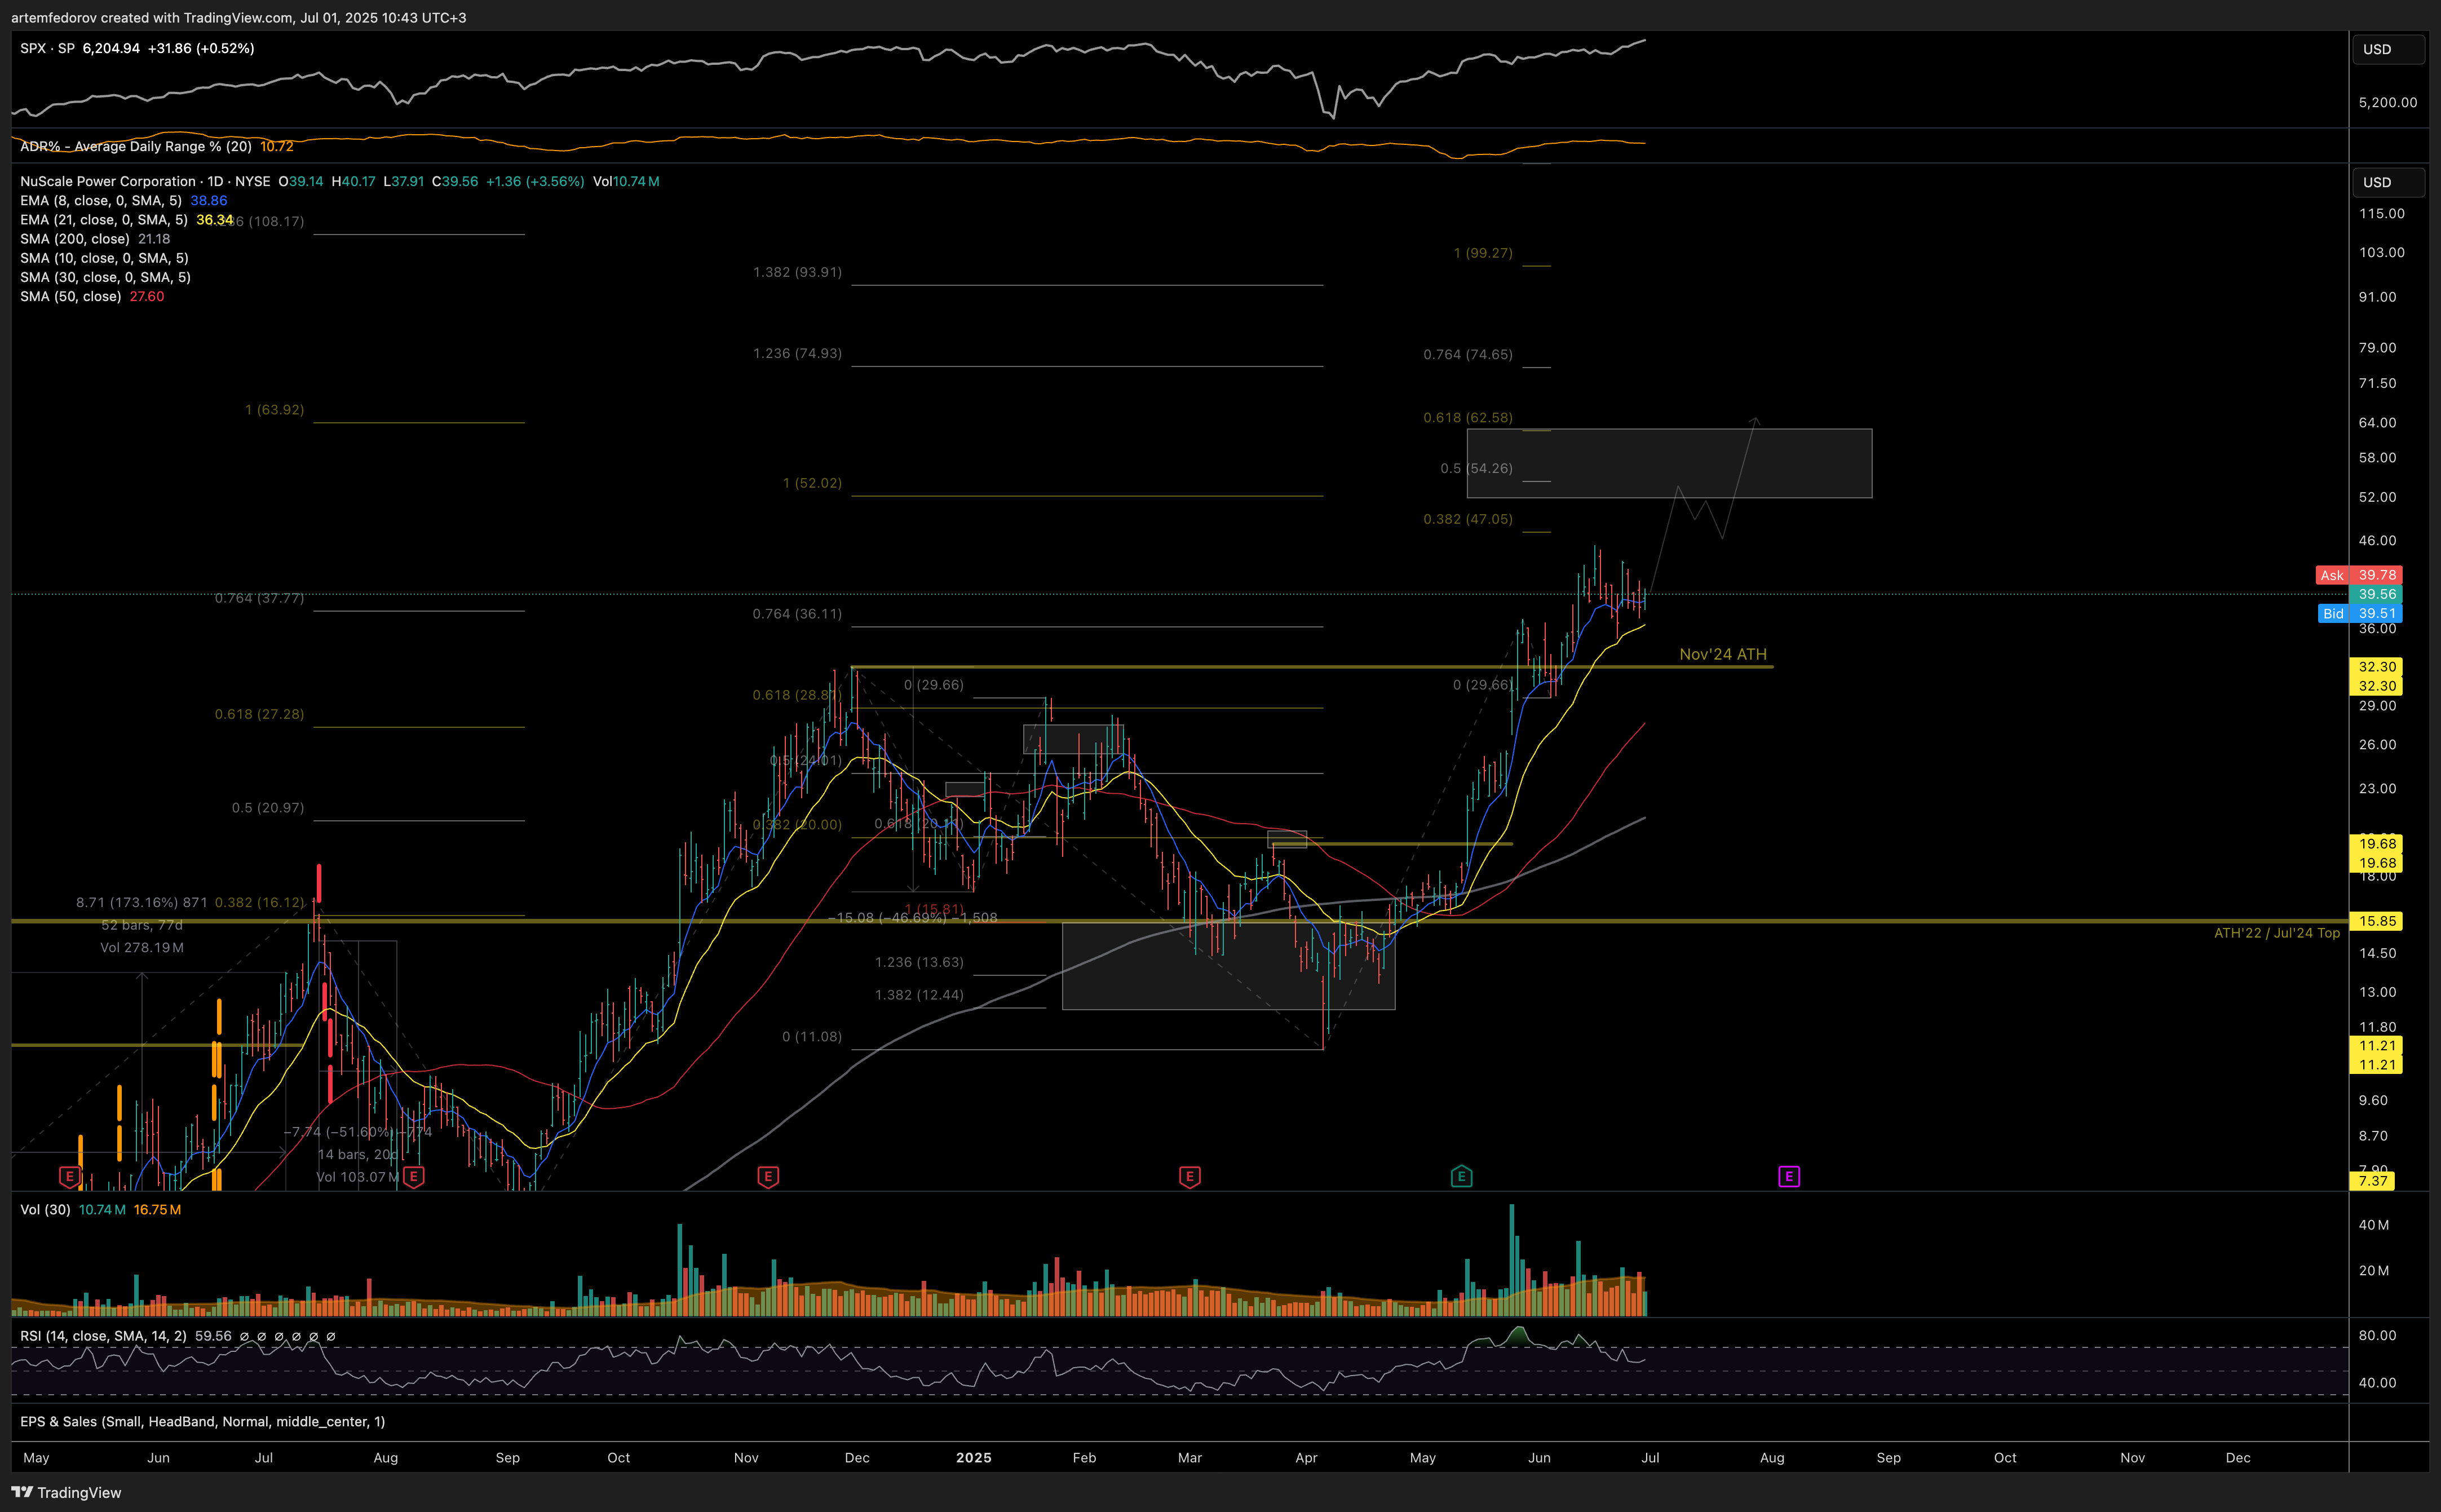The image size is (2441, 1512).
Task: Click the Vol (30) indicator legend
Action: 45,1209
